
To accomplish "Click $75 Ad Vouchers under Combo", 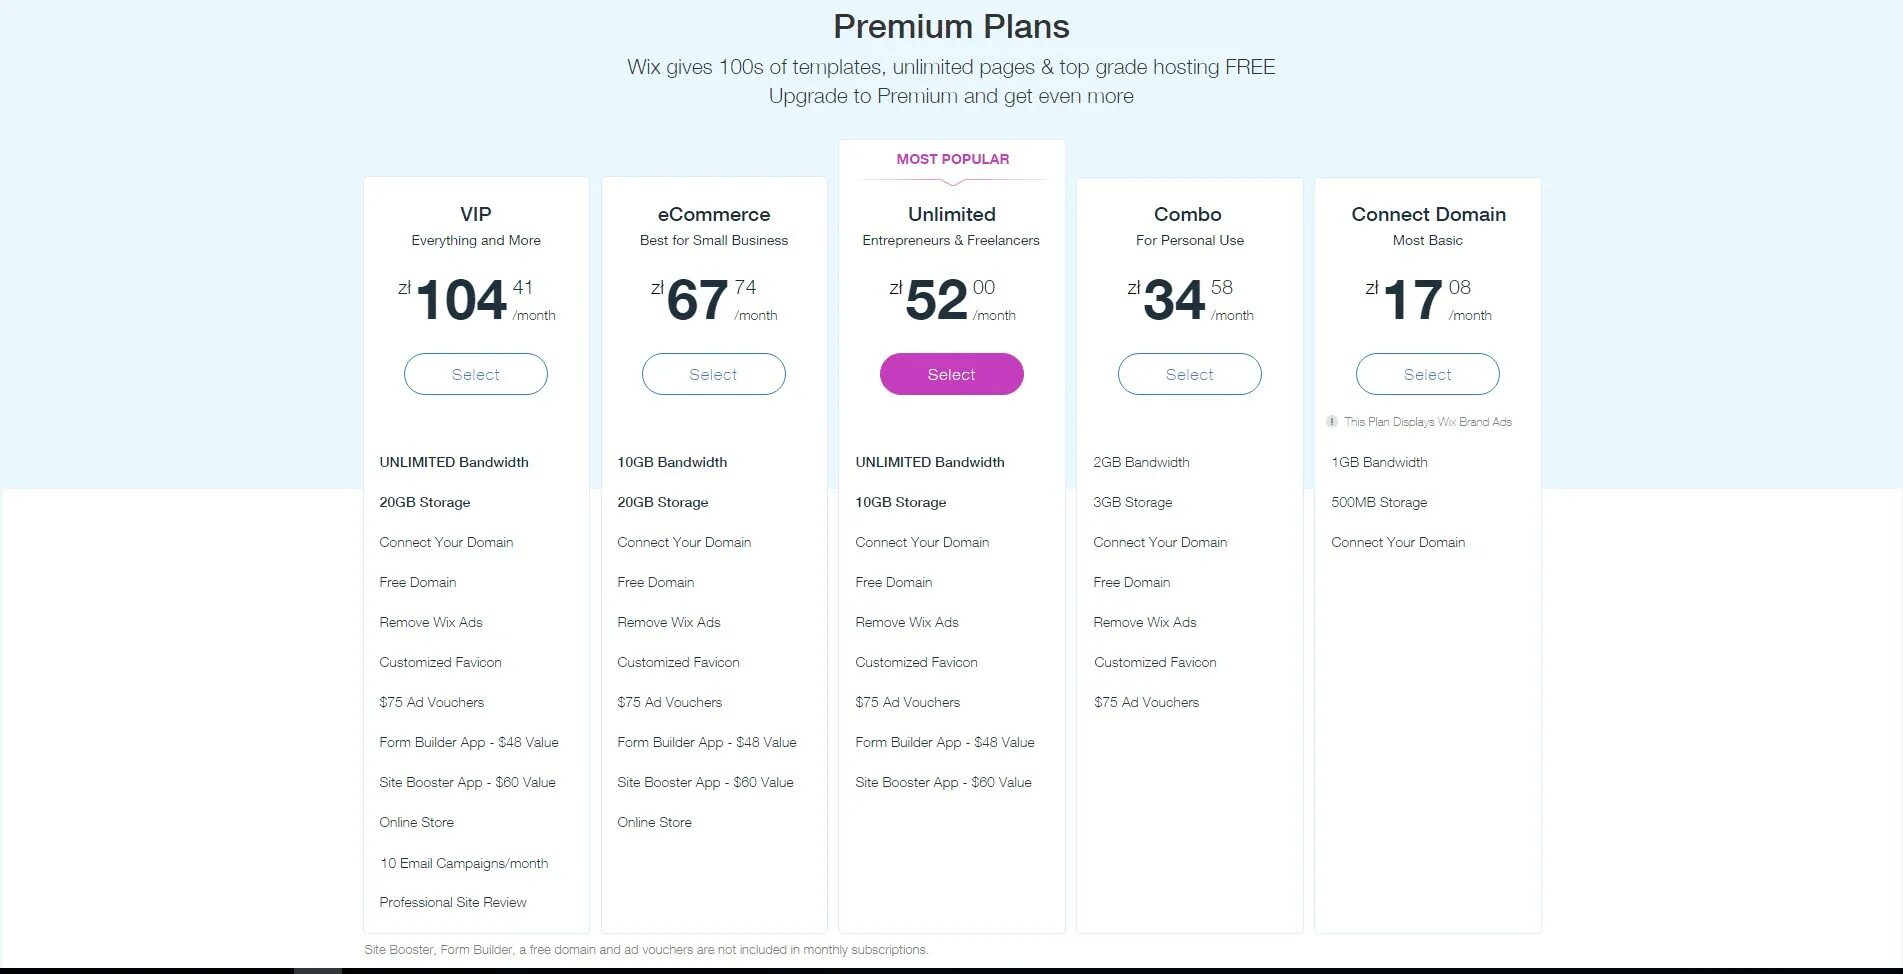I will pyautogui.click(x=1146, y=702).
